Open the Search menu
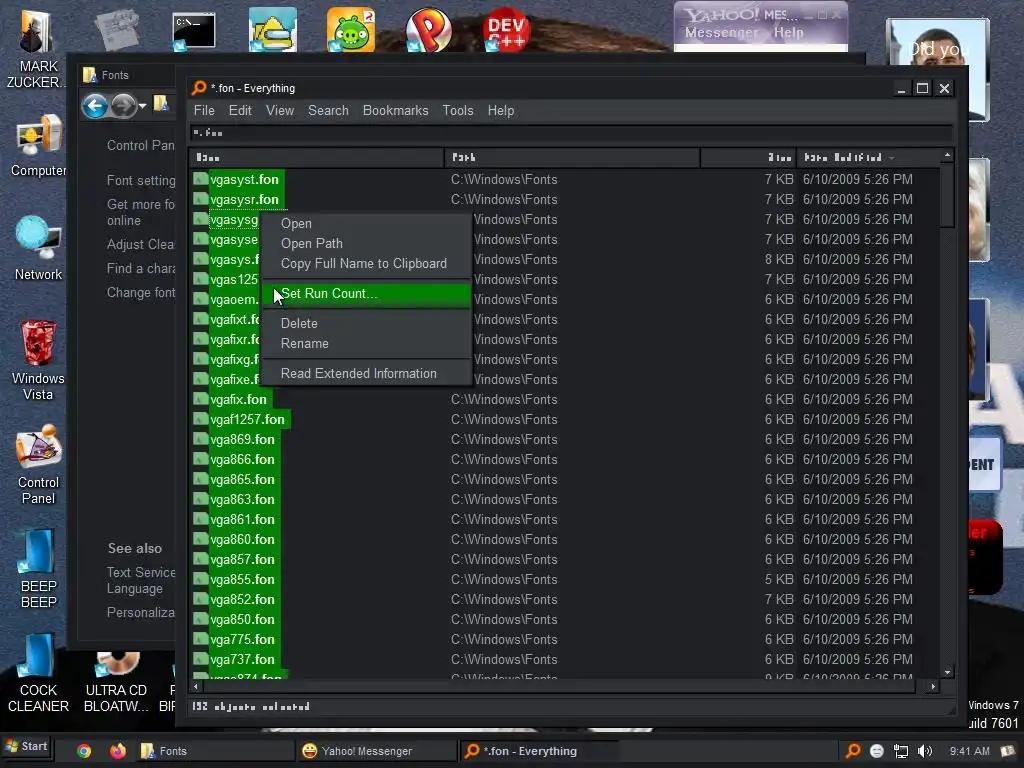 328,110
